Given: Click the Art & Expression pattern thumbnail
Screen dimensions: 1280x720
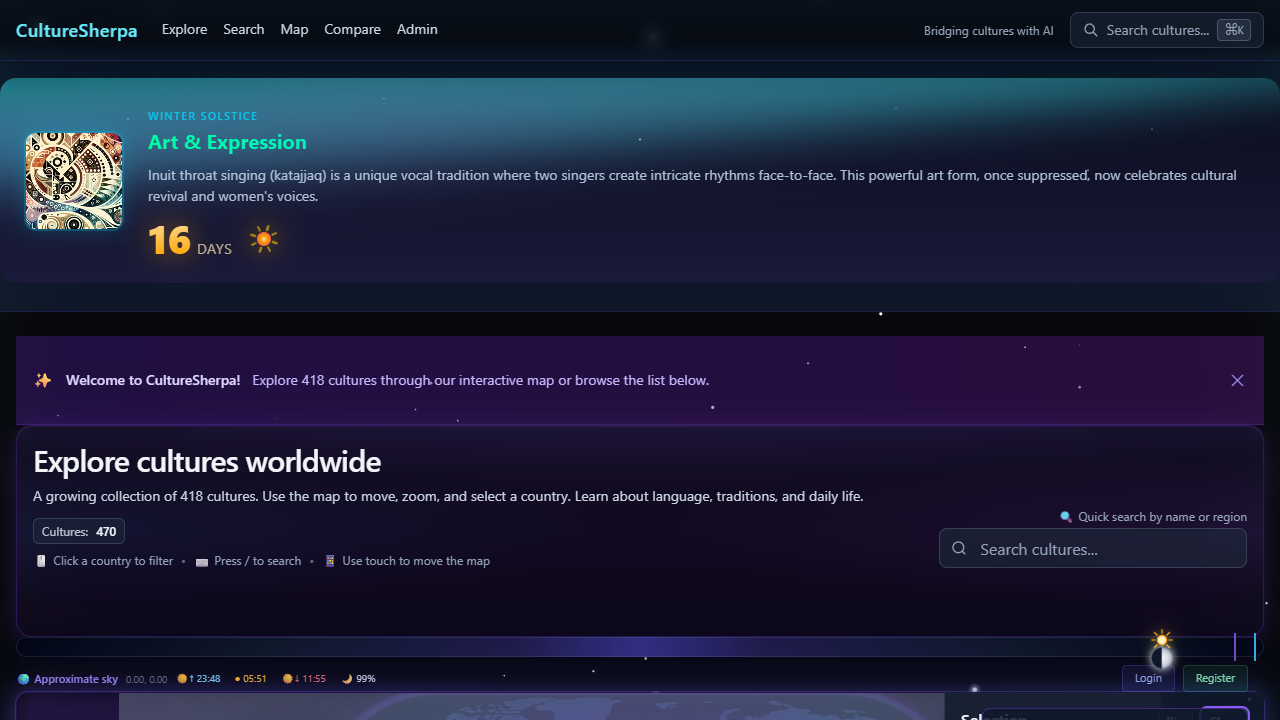Looking at the screenshot, I should click(x=74, y=181).
